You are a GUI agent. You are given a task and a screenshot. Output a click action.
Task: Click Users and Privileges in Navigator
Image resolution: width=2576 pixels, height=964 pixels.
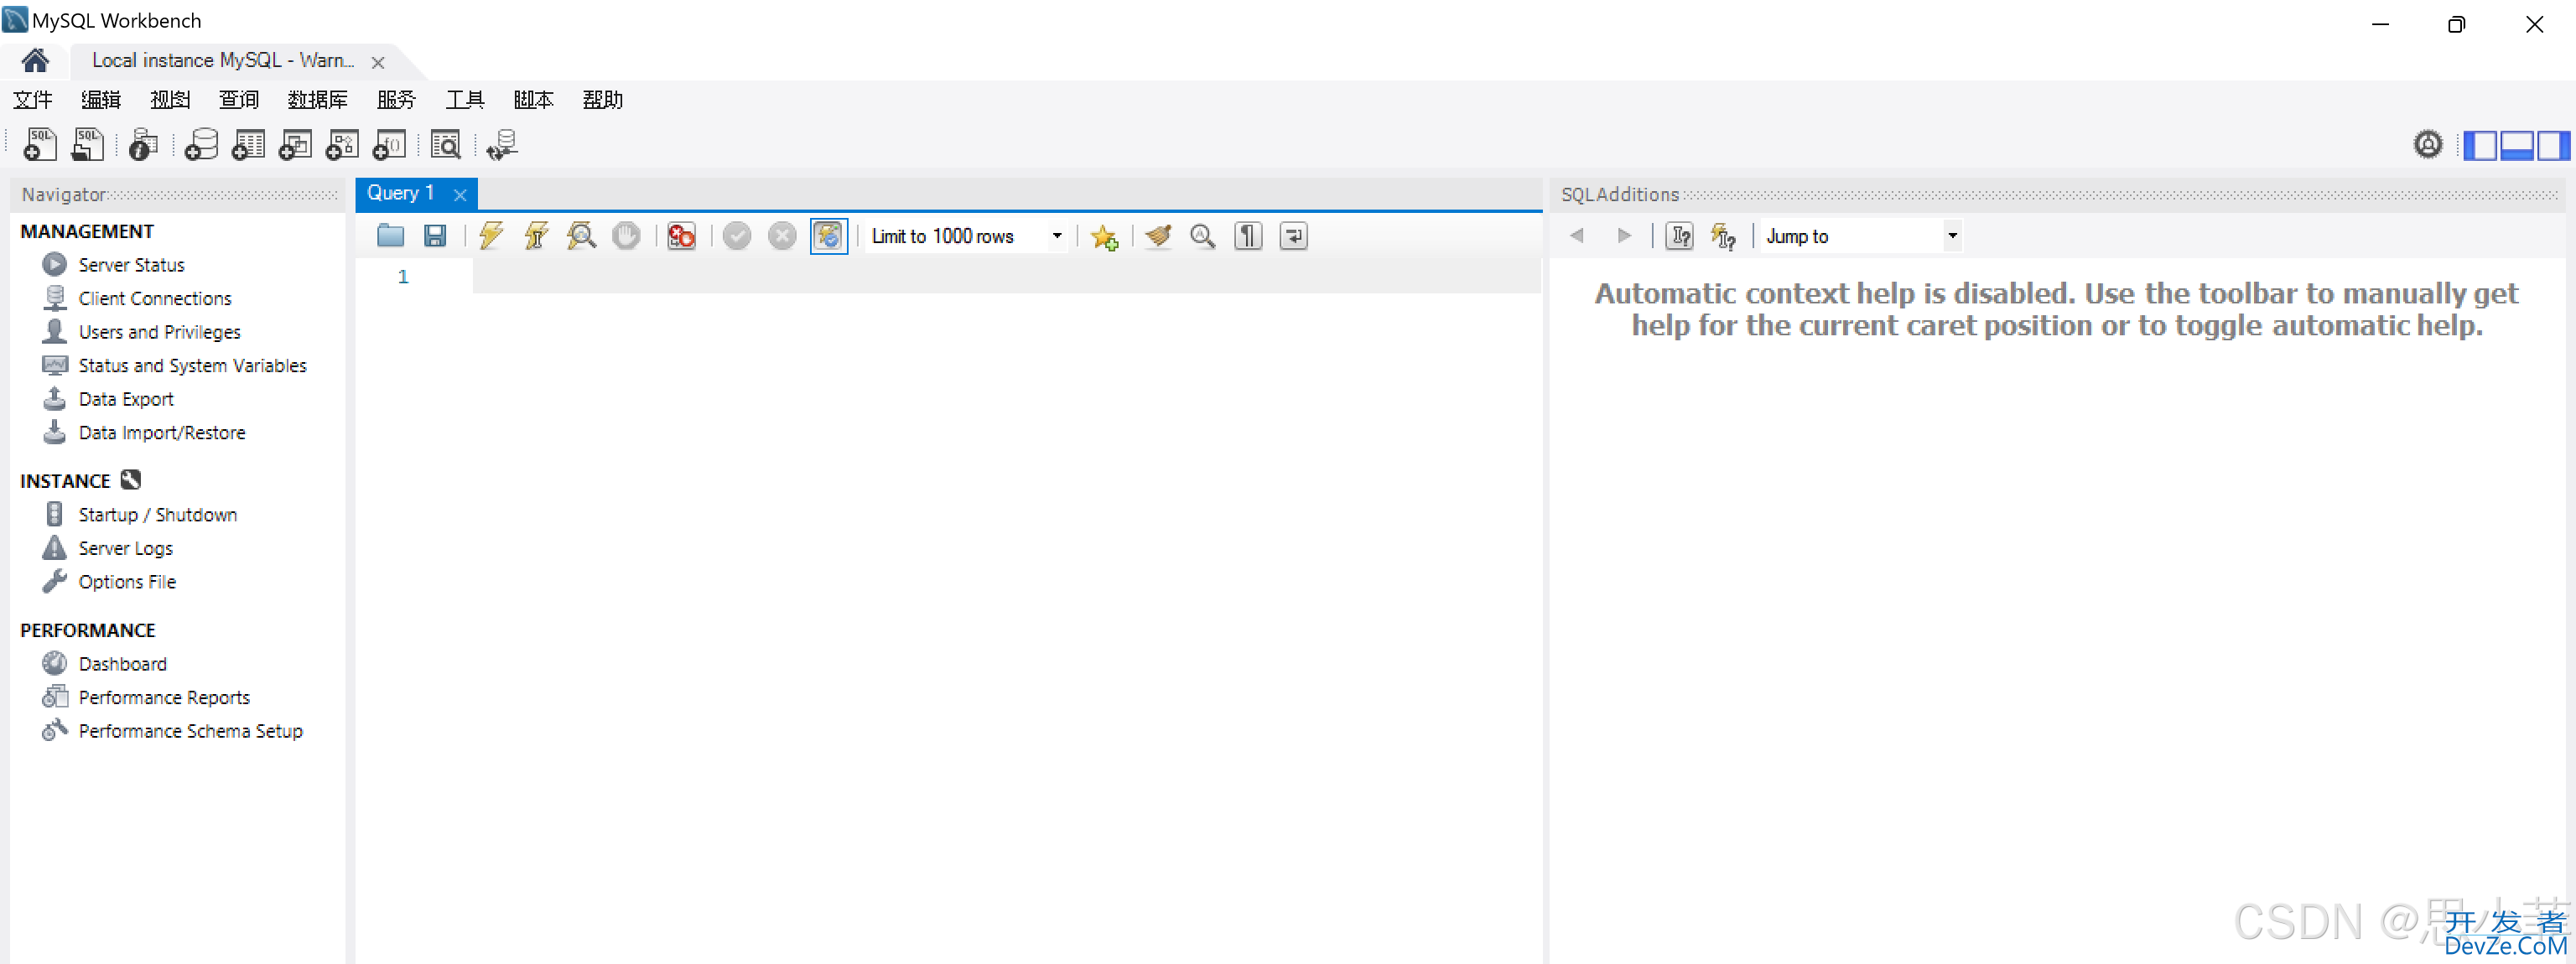159,332
